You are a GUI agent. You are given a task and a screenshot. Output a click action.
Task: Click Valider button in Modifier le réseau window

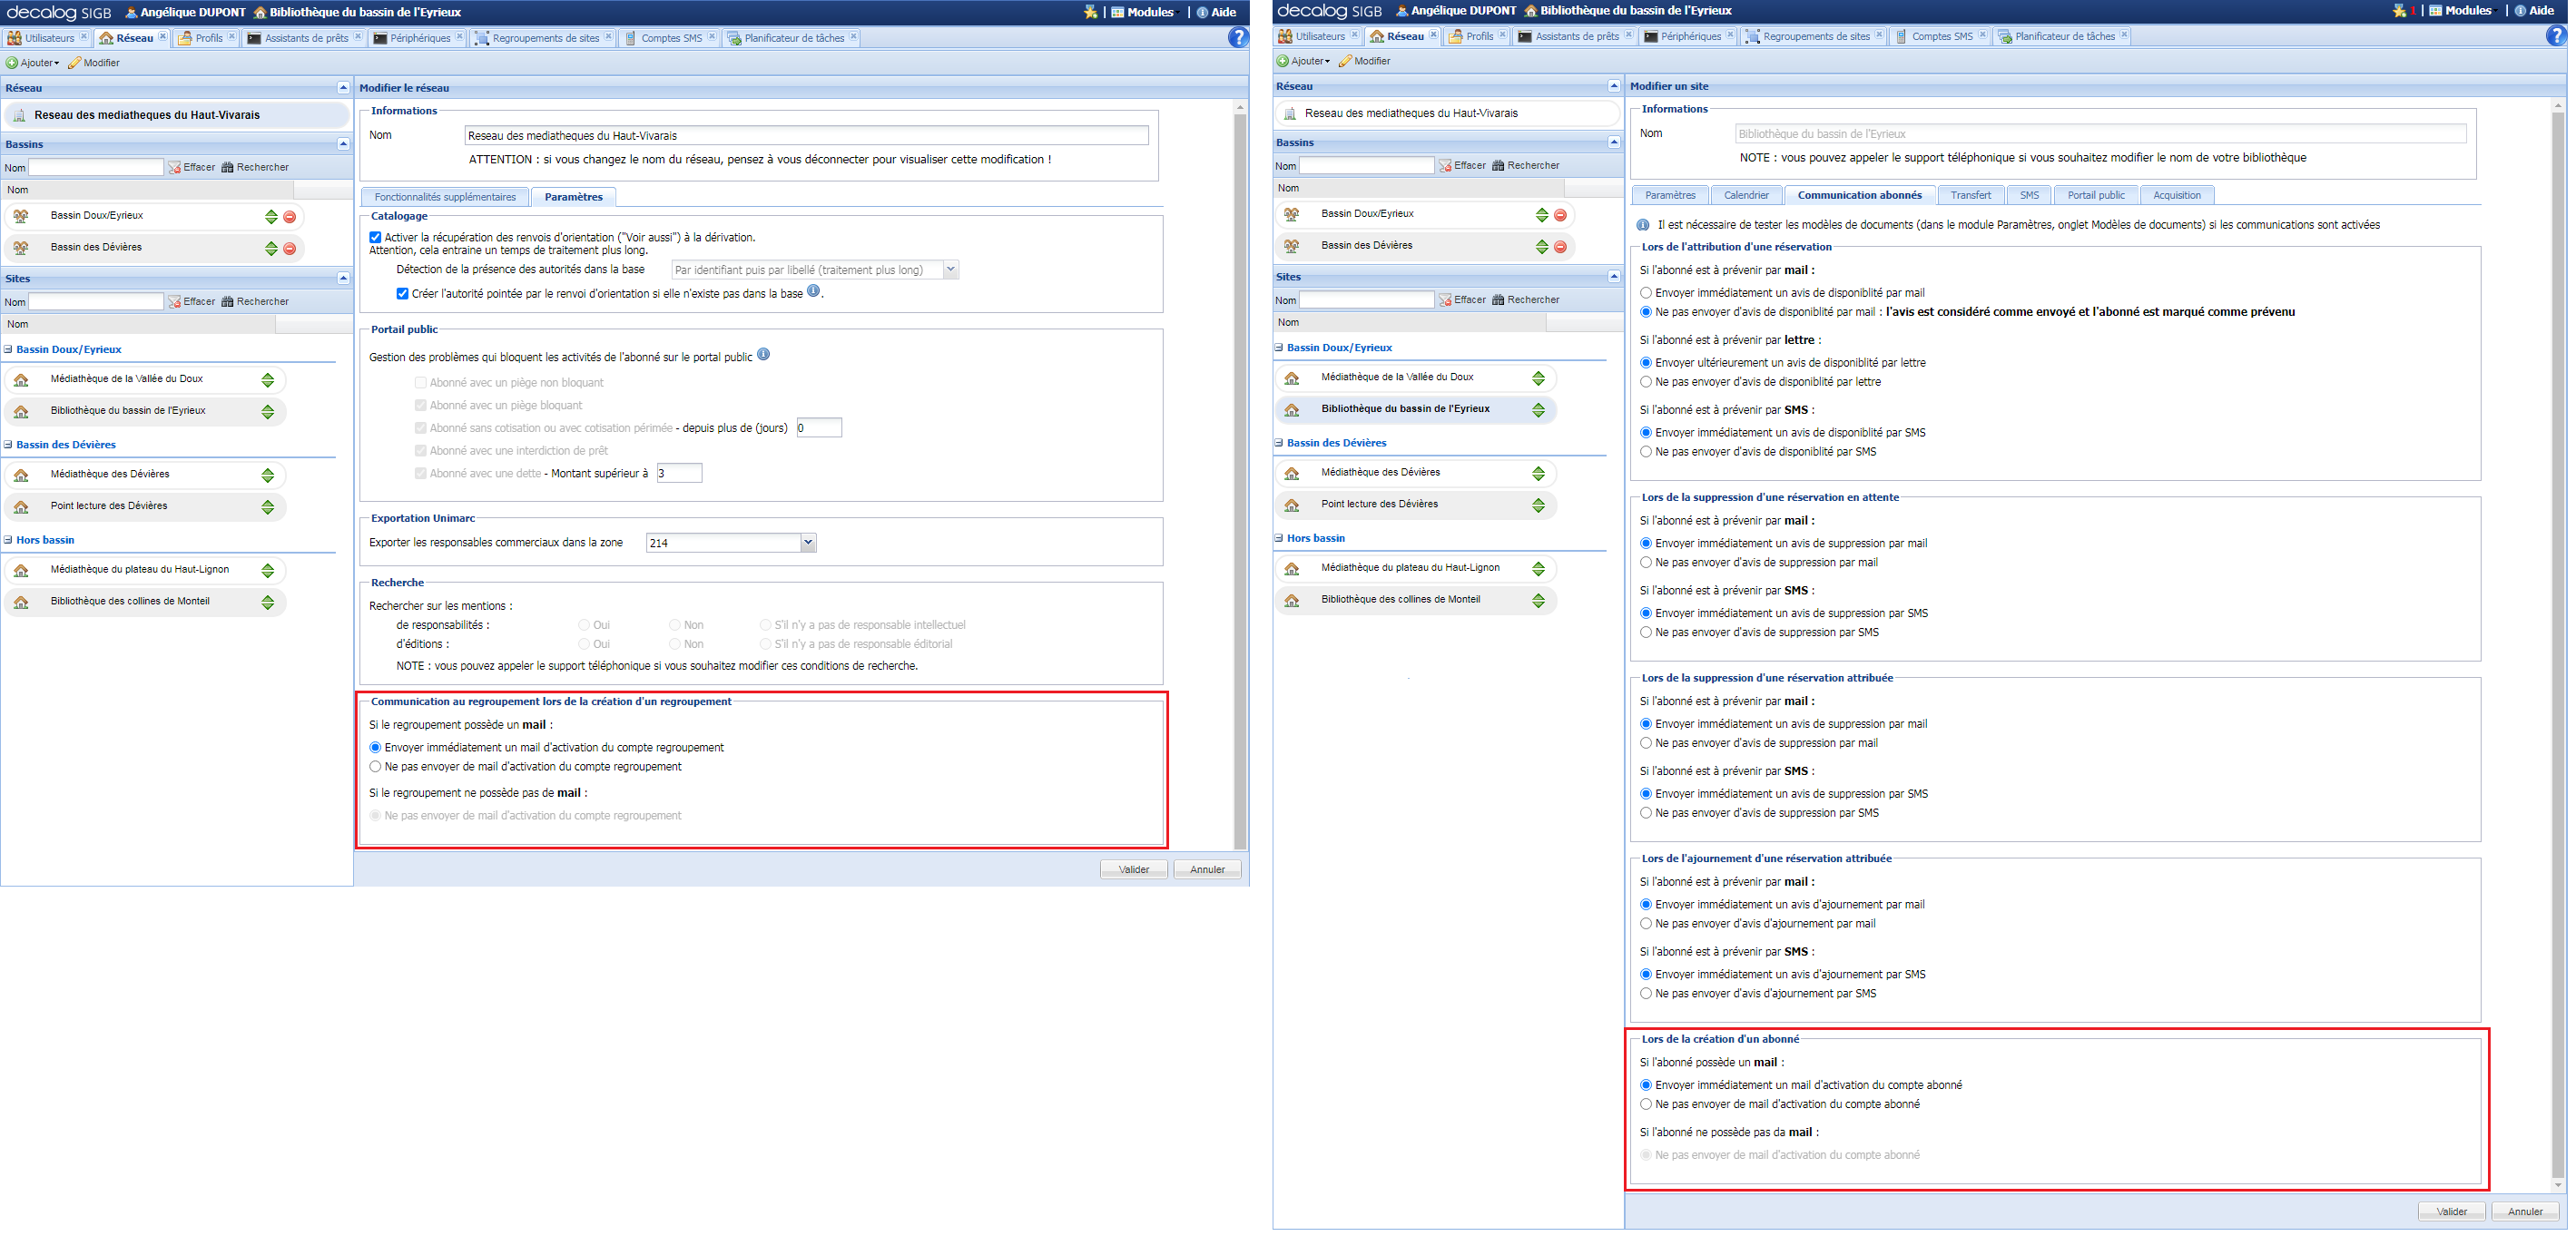[1133, 870]
